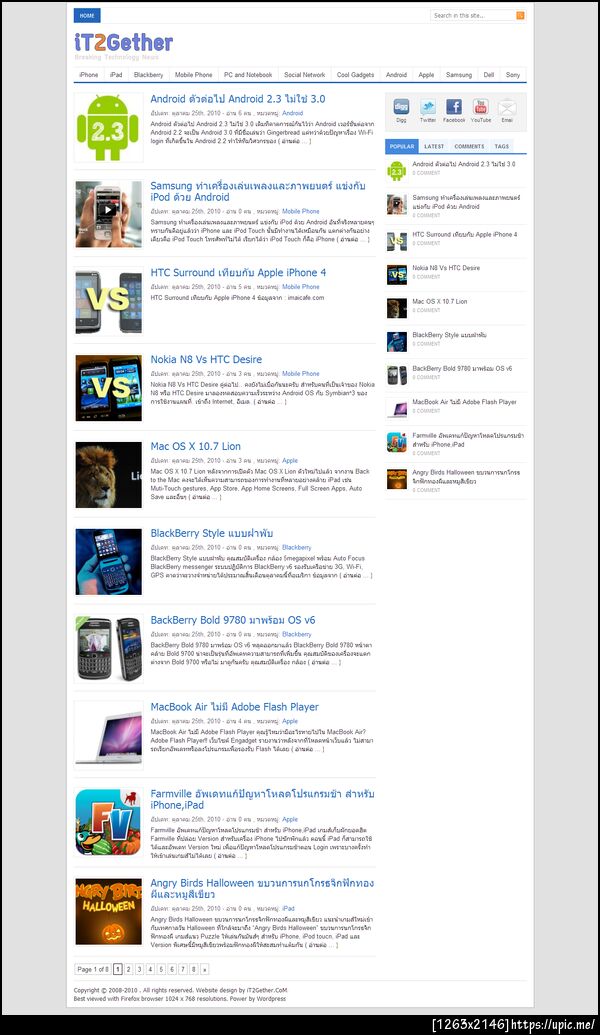The image size is (600, 1035).
Task: Open the Twitter social icon
Action: [428, 107]
